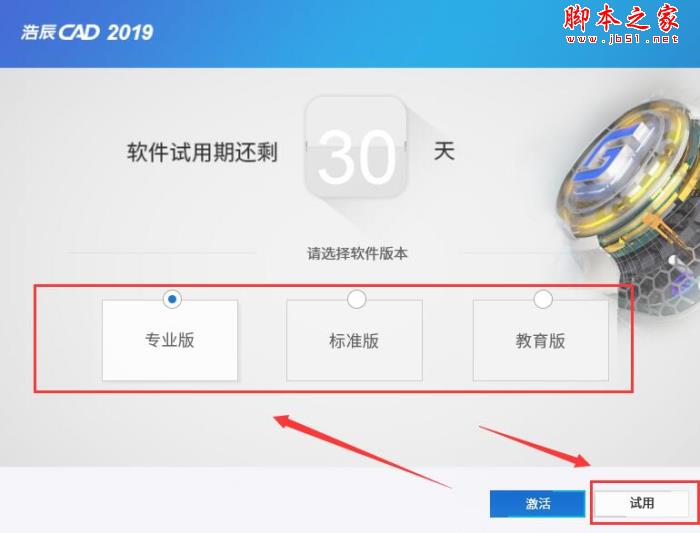Choose the 标准版 edition card
Screen dimensions: 700x533
[x=354, y=341]
